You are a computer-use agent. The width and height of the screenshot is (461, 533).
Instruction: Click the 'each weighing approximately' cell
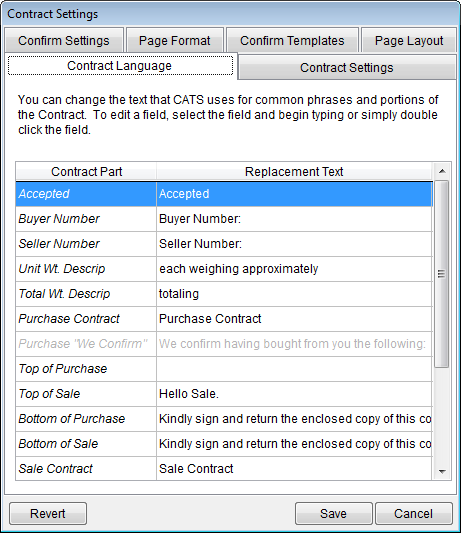(x=294, y=269)
